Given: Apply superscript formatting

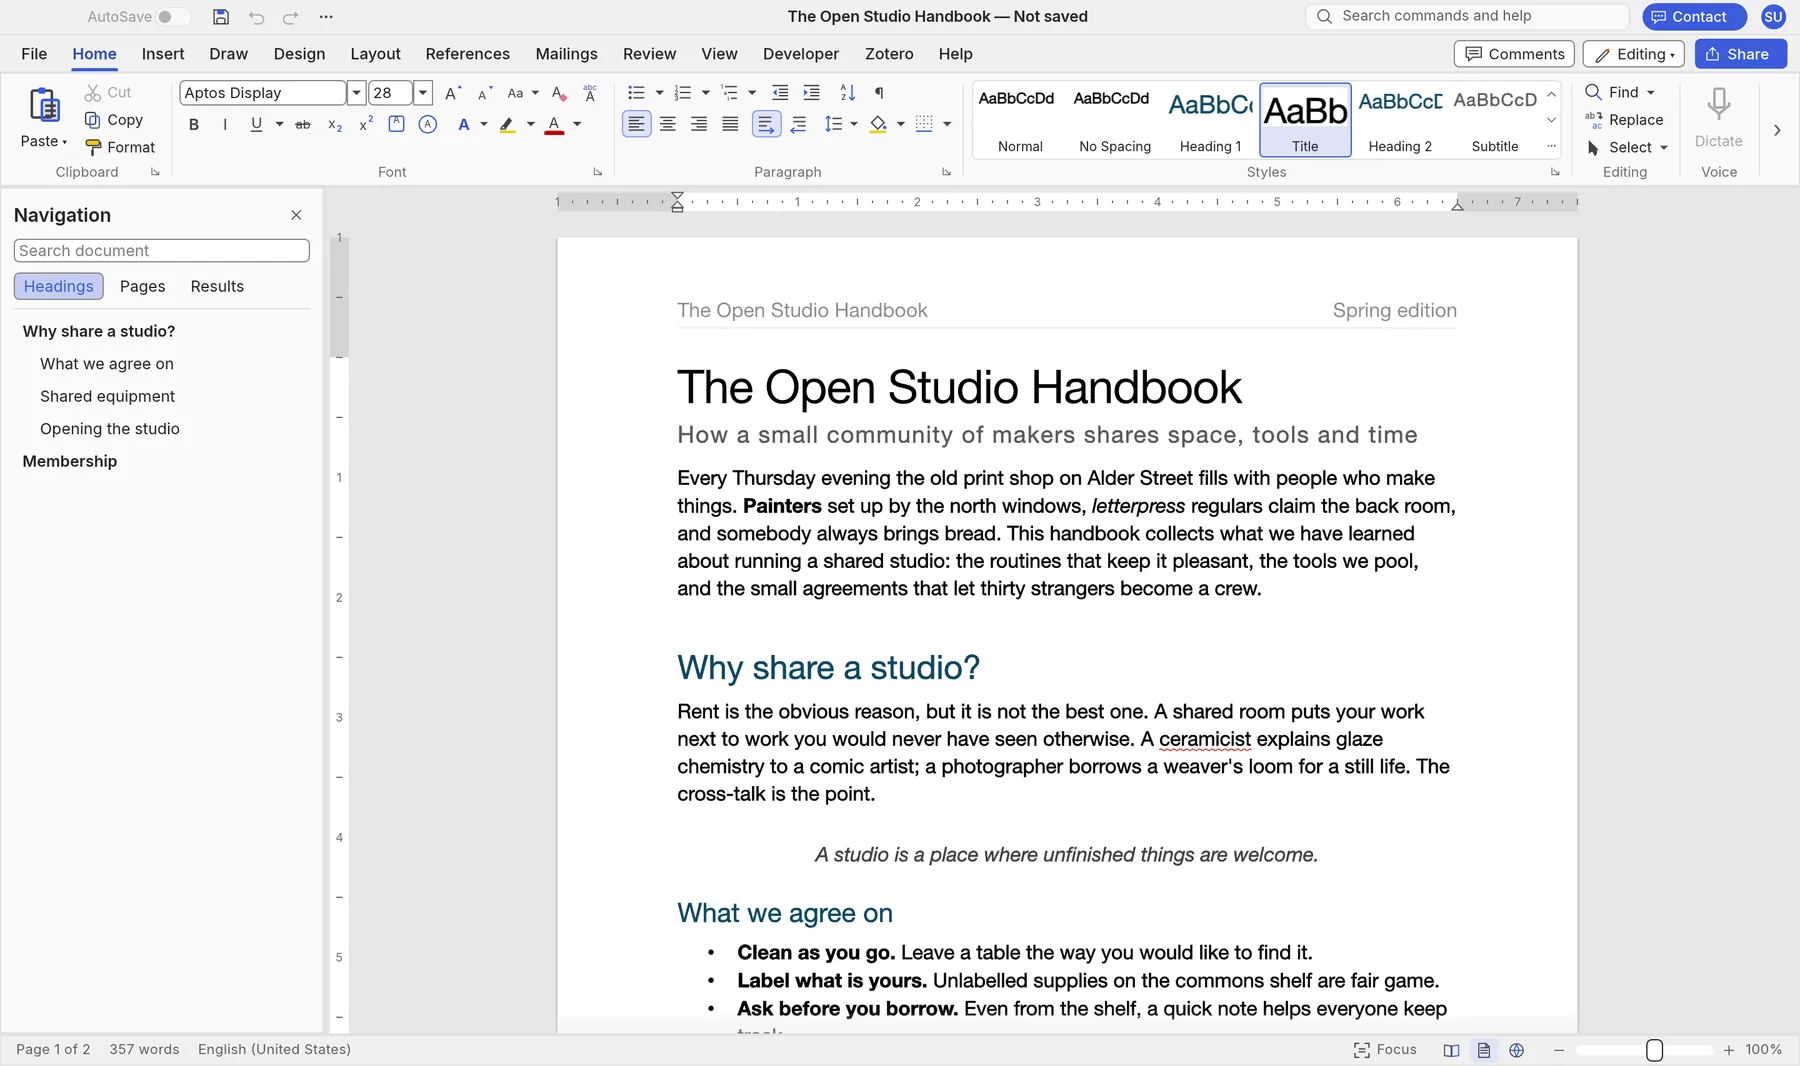Looking at the screenshot, I should tap(366, 124).
